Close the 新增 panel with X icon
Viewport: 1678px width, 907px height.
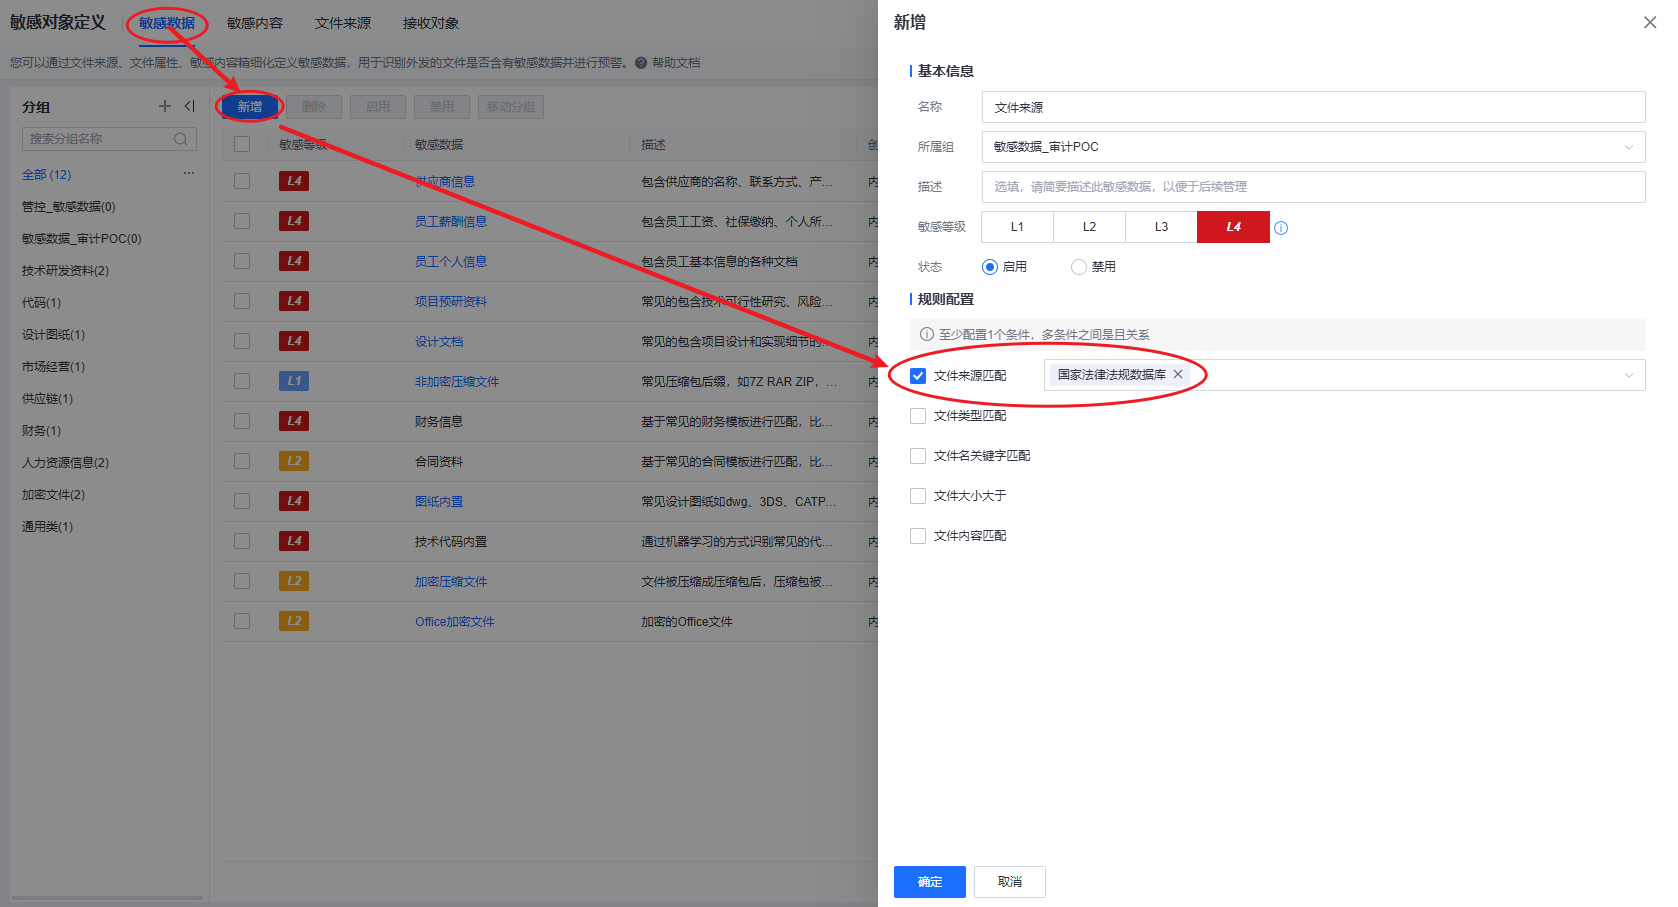[x=1649, y=22]
